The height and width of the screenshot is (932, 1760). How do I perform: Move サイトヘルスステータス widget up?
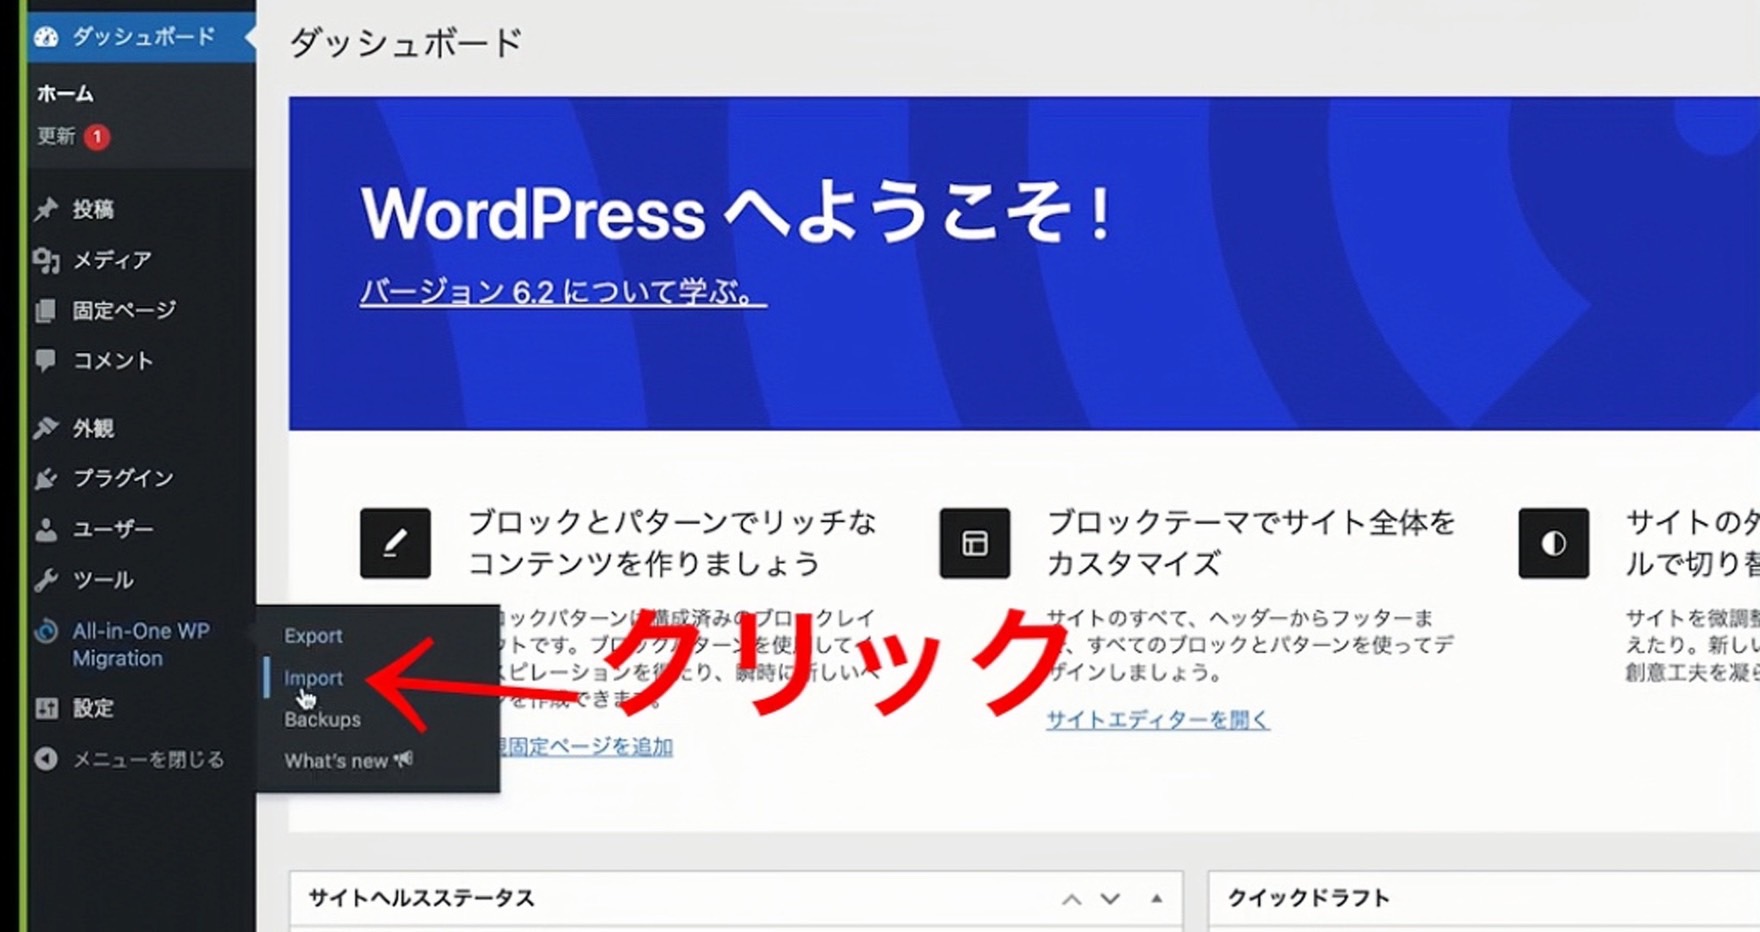click(x=1071, y=899)
